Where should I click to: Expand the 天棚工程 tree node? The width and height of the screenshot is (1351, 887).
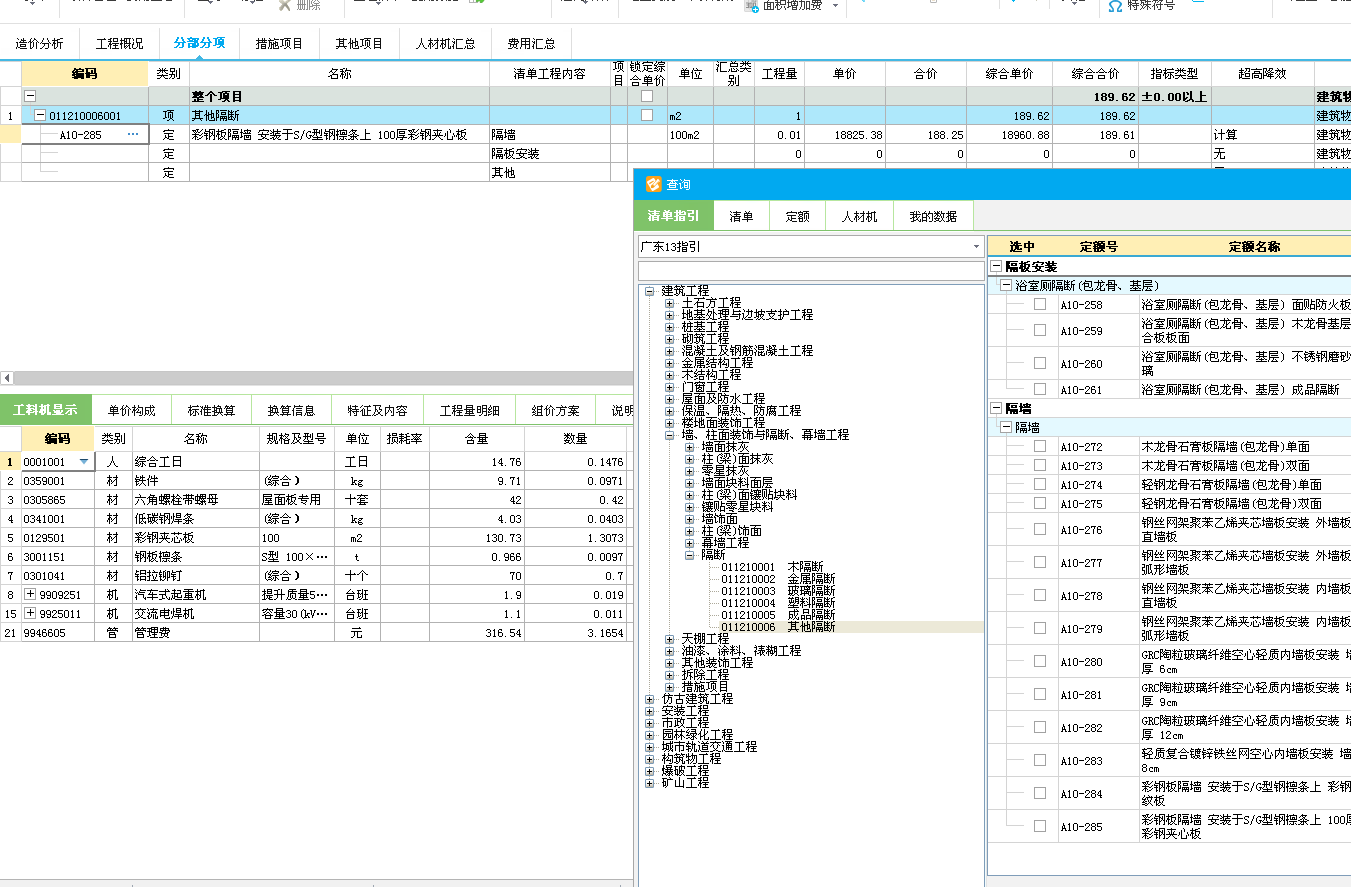(670, 638)
